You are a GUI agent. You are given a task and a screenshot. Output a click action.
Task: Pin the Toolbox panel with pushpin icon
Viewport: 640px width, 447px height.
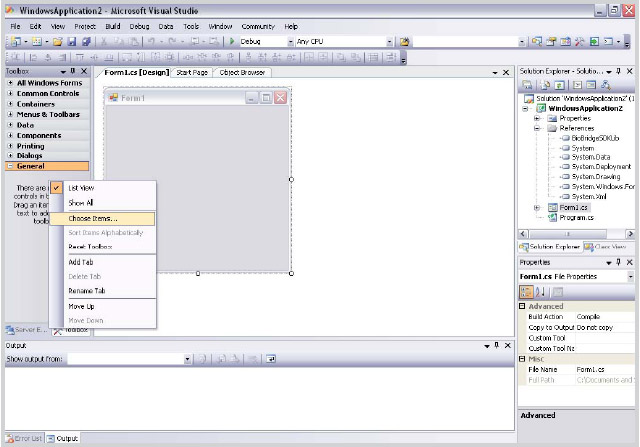[x=73, y=71]
